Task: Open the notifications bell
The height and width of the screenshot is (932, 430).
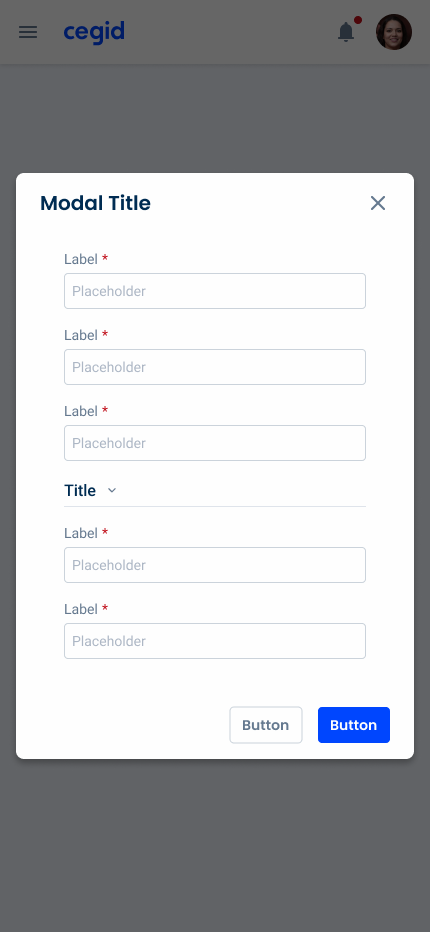Action: [346, 32]
